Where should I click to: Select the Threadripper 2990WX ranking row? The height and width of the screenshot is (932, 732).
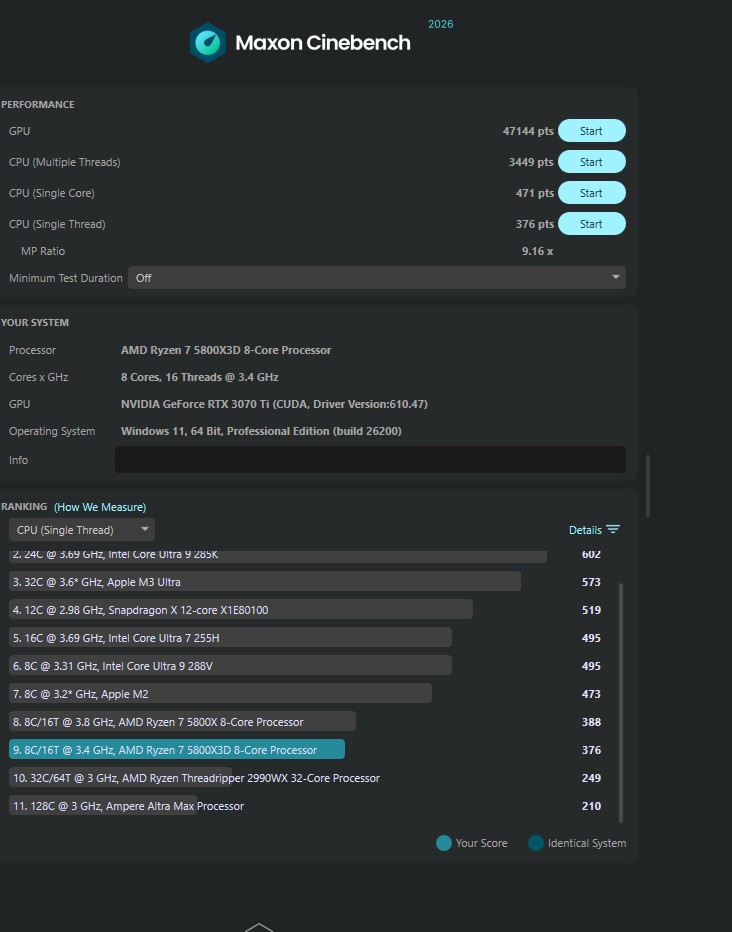click(x=194, y=777)
